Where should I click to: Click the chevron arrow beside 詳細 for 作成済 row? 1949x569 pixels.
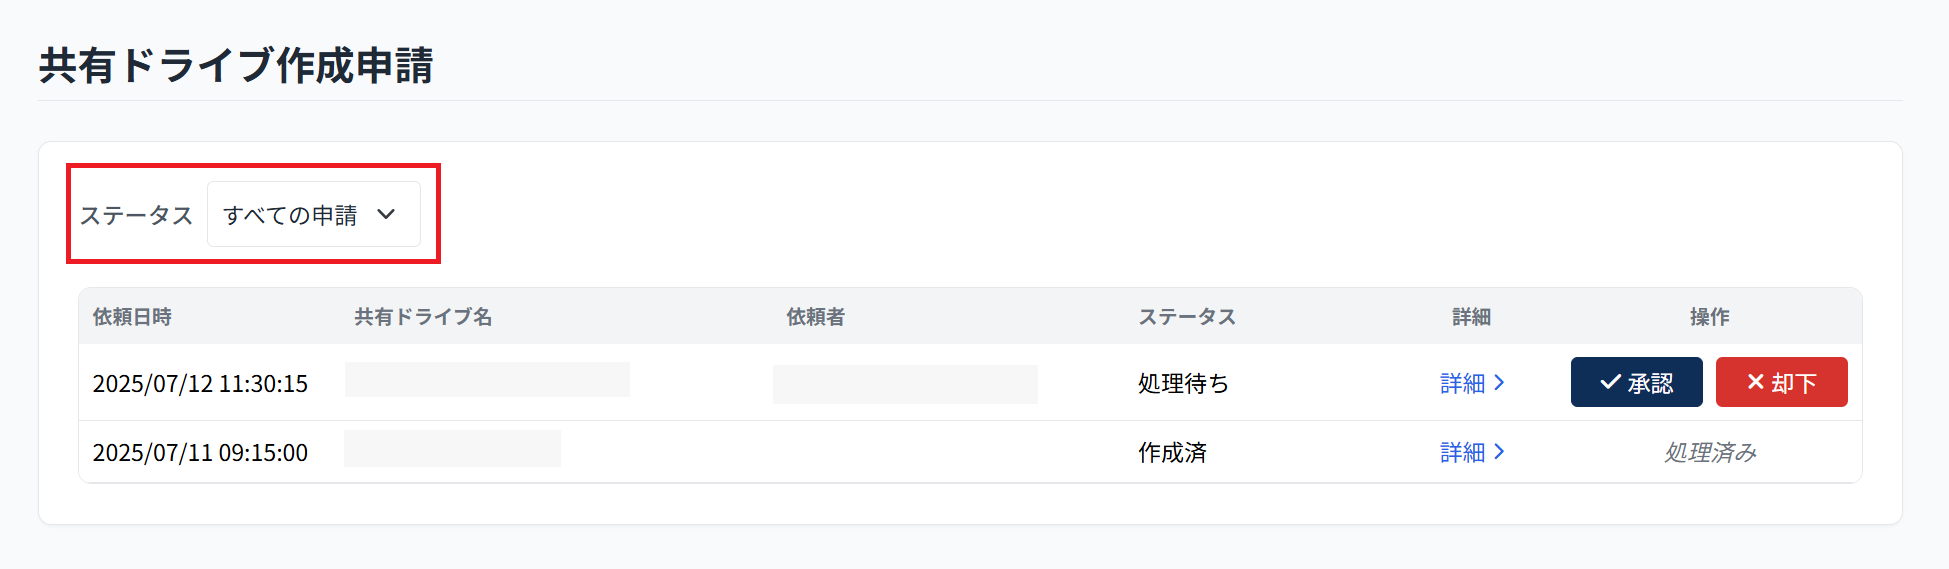pos(1499,452)
